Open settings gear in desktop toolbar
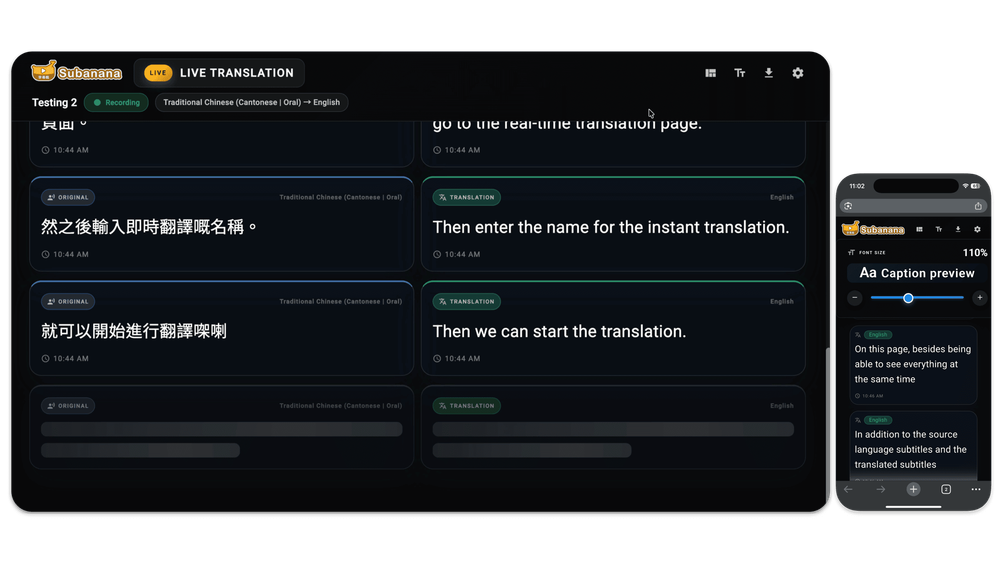 click(798, 73)
